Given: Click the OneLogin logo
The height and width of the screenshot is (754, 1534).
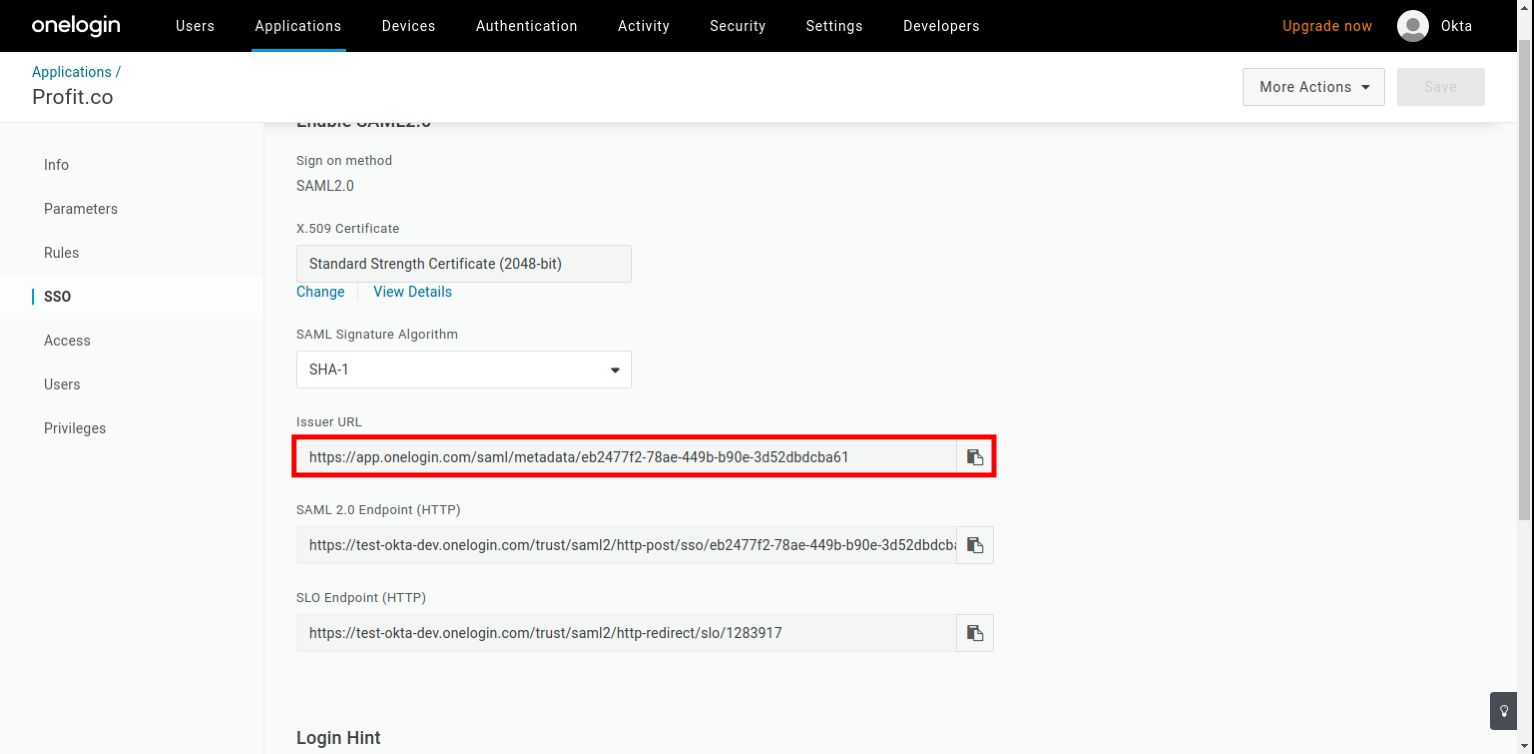Looking at the screenshot, I should pos(76,26).
